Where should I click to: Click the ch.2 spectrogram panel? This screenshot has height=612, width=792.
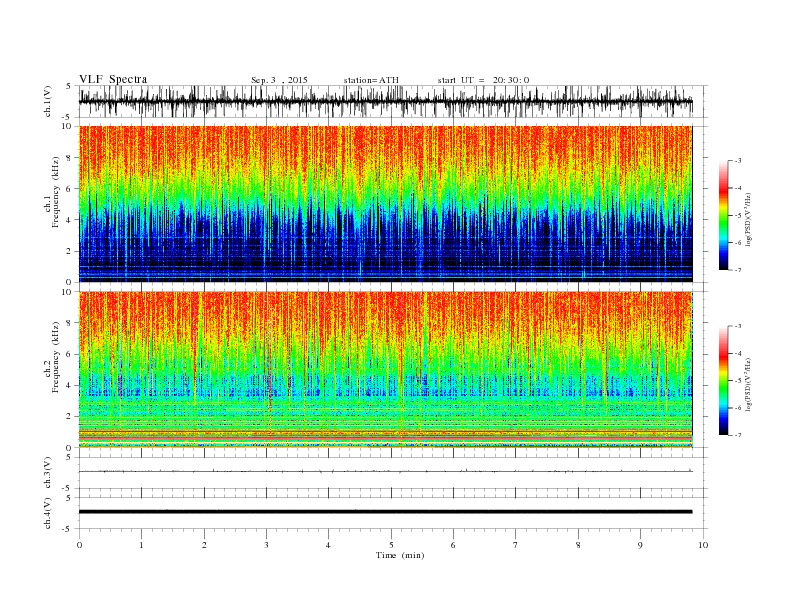[x=385, y=370]
